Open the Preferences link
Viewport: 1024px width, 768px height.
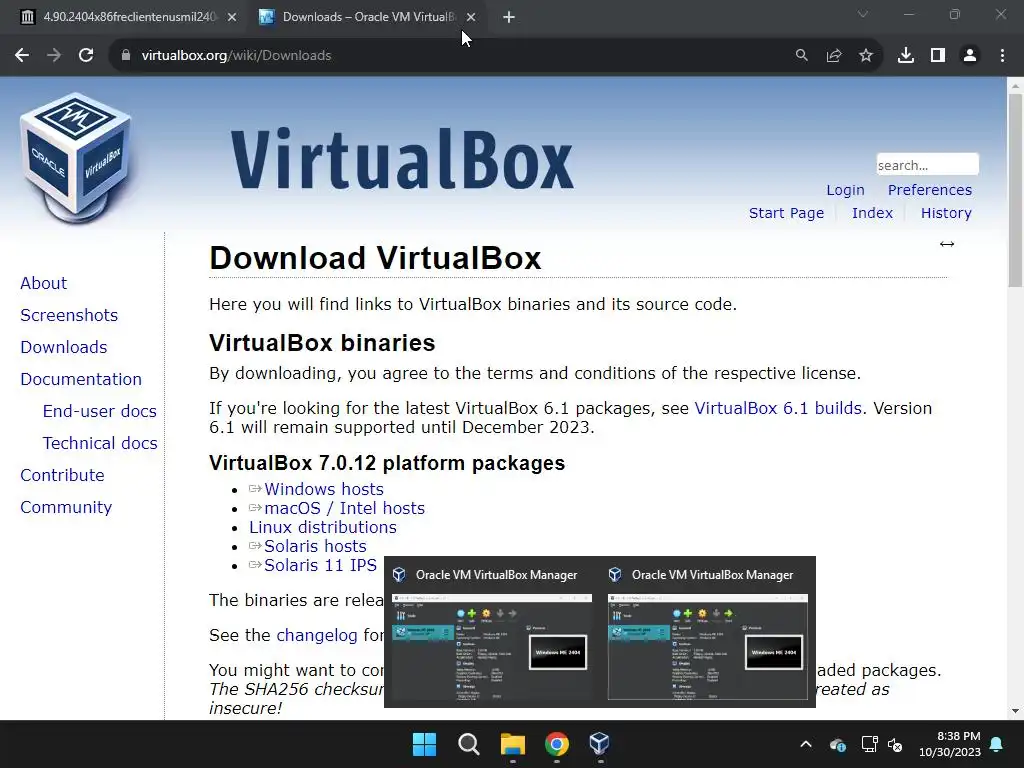click(x=929, y=190)
